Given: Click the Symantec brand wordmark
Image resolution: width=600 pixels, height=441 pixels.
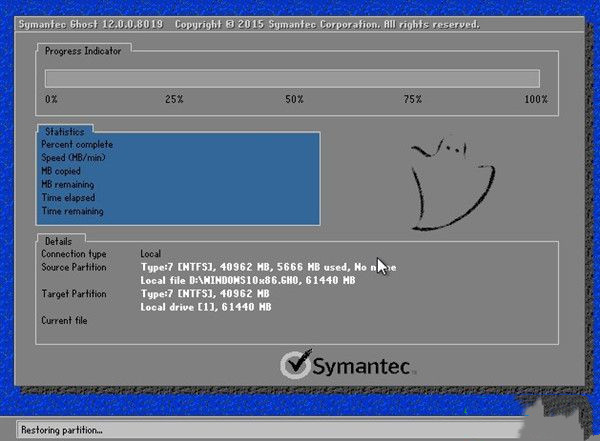Looking at the screenshot, I should pyautogui.click(x=362, y=366).
